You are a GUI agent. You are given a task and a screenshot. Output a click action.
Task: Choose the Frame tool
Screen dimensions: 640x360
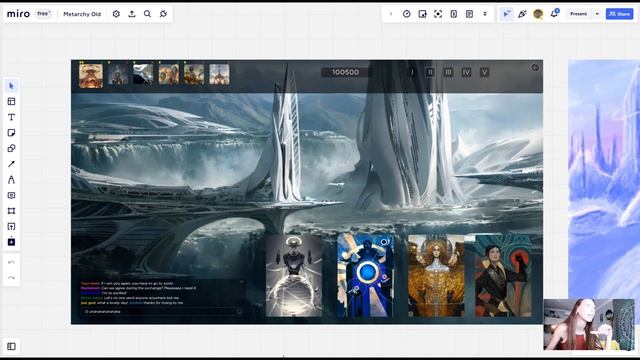pos(11,211)
